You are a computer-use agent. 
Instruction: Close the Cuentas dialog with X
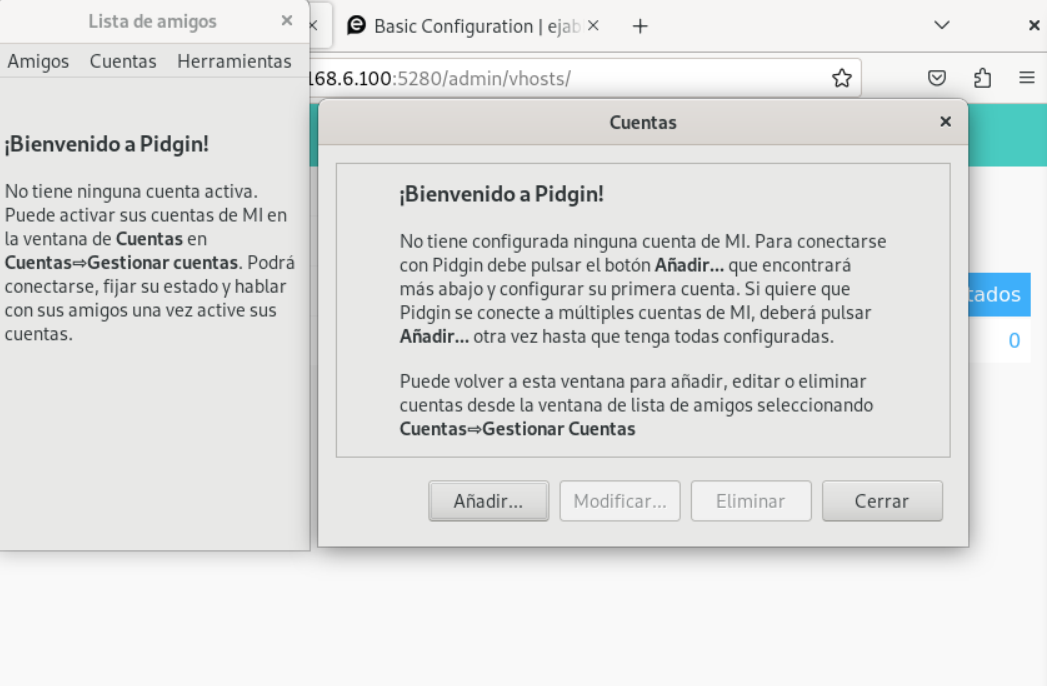tap(945, 122)
